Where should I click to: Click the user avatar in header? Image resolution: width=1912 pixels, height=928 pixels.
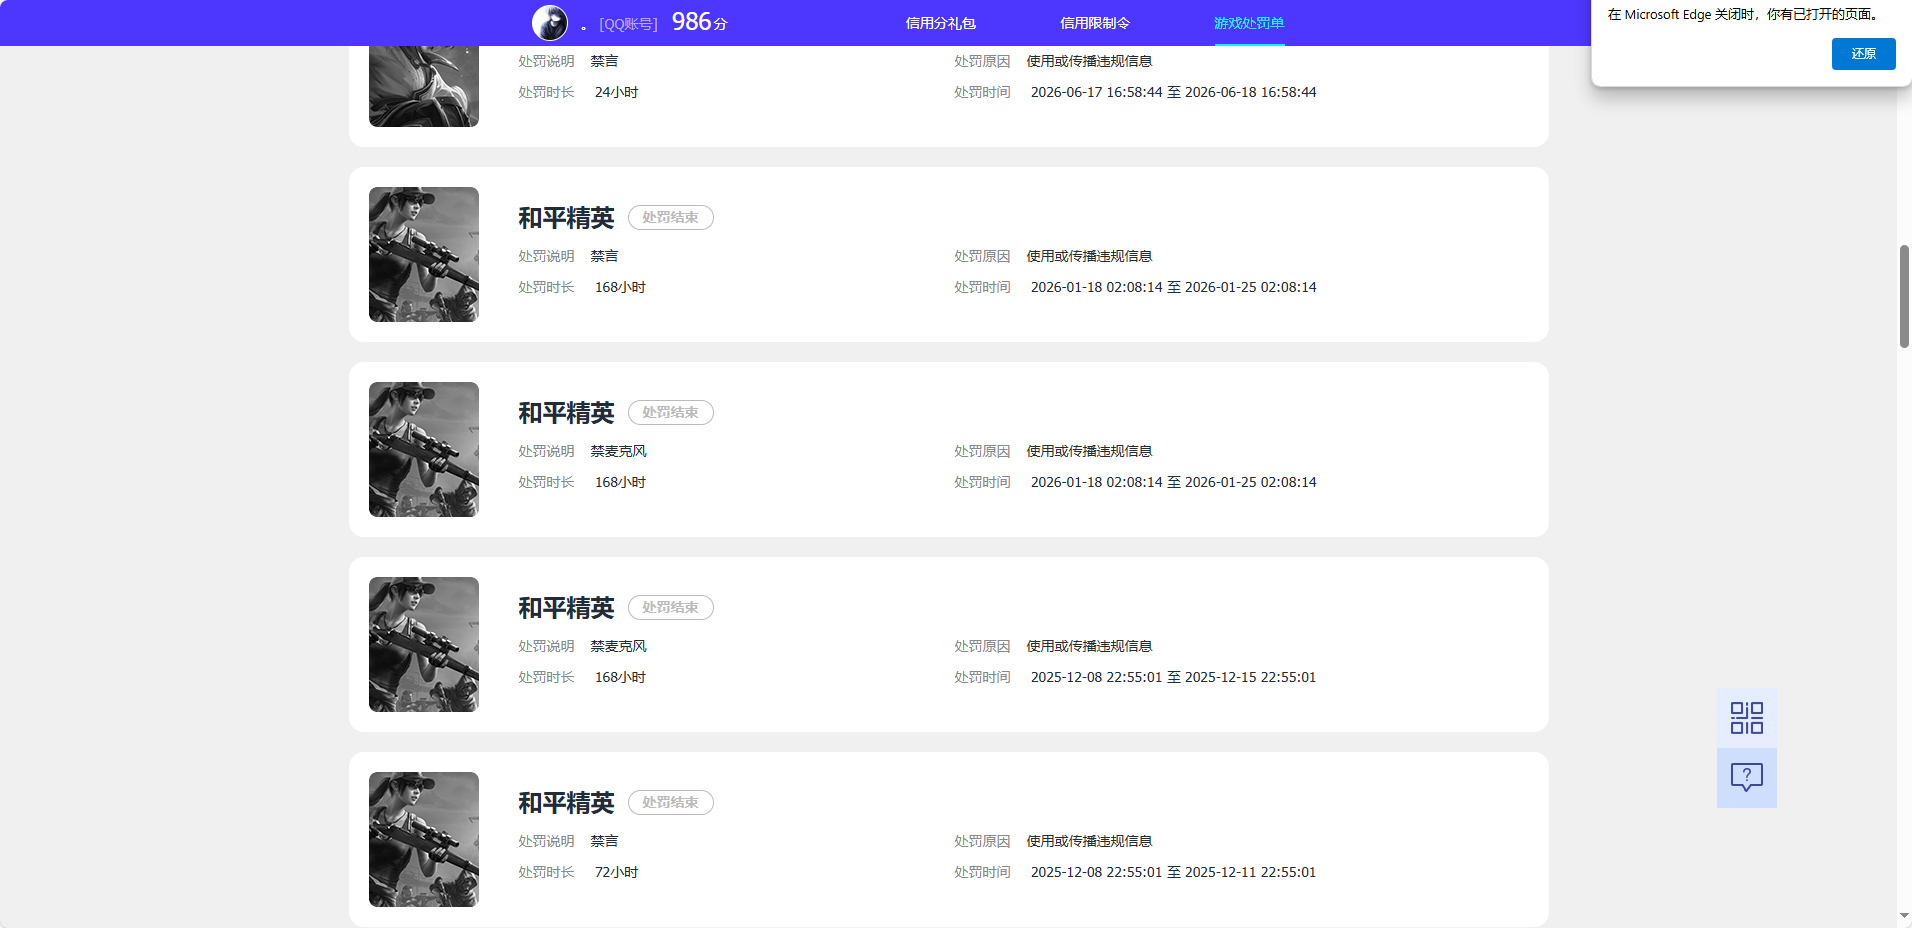(550, 22)
